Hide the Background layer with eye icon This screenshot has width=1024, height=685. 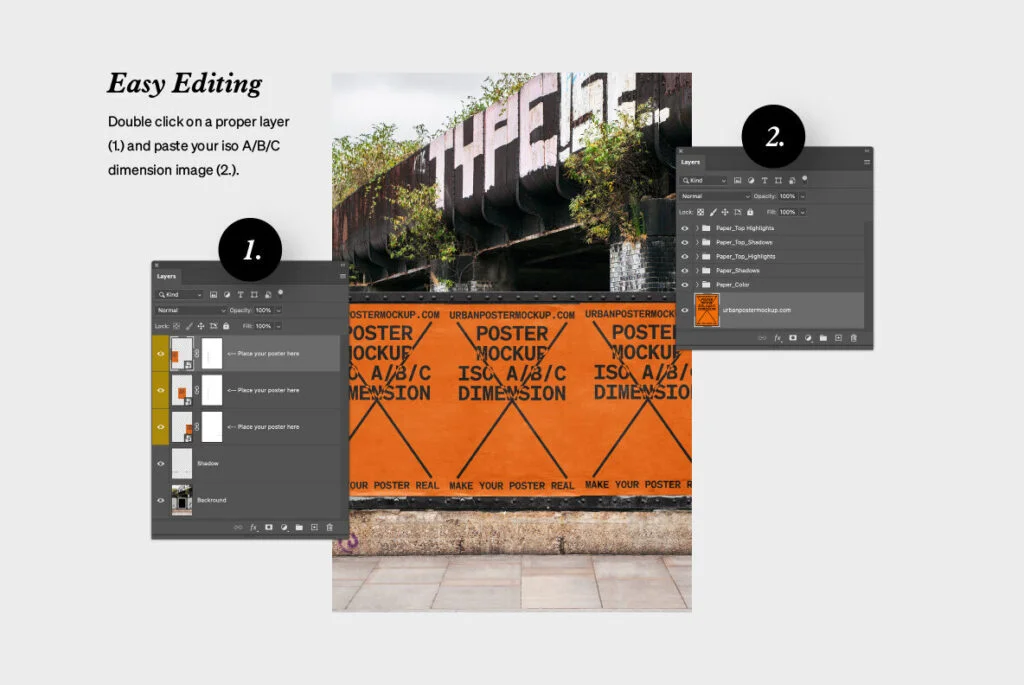tap(160, 500)
